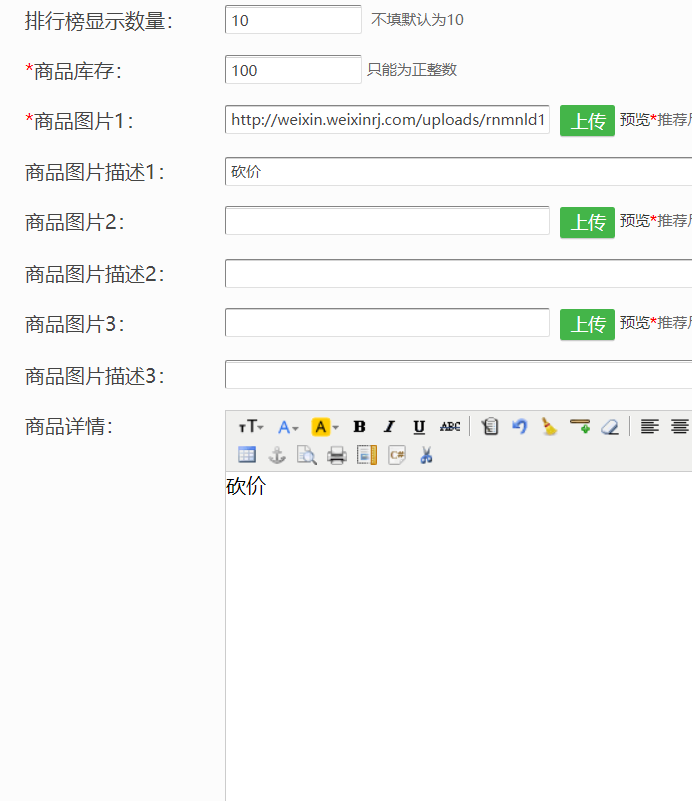Screen dimensions: 692x801
Task: Click 预览 link next to 商品图片2
Action: (x=634, y=221)
